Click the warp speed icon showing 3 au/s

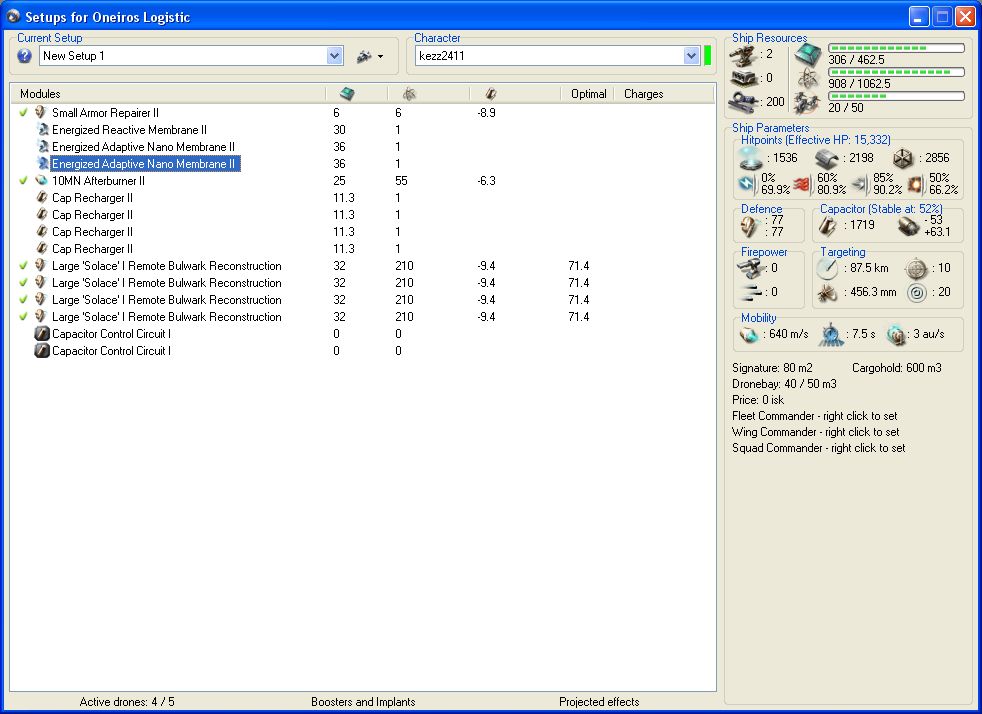896,335
